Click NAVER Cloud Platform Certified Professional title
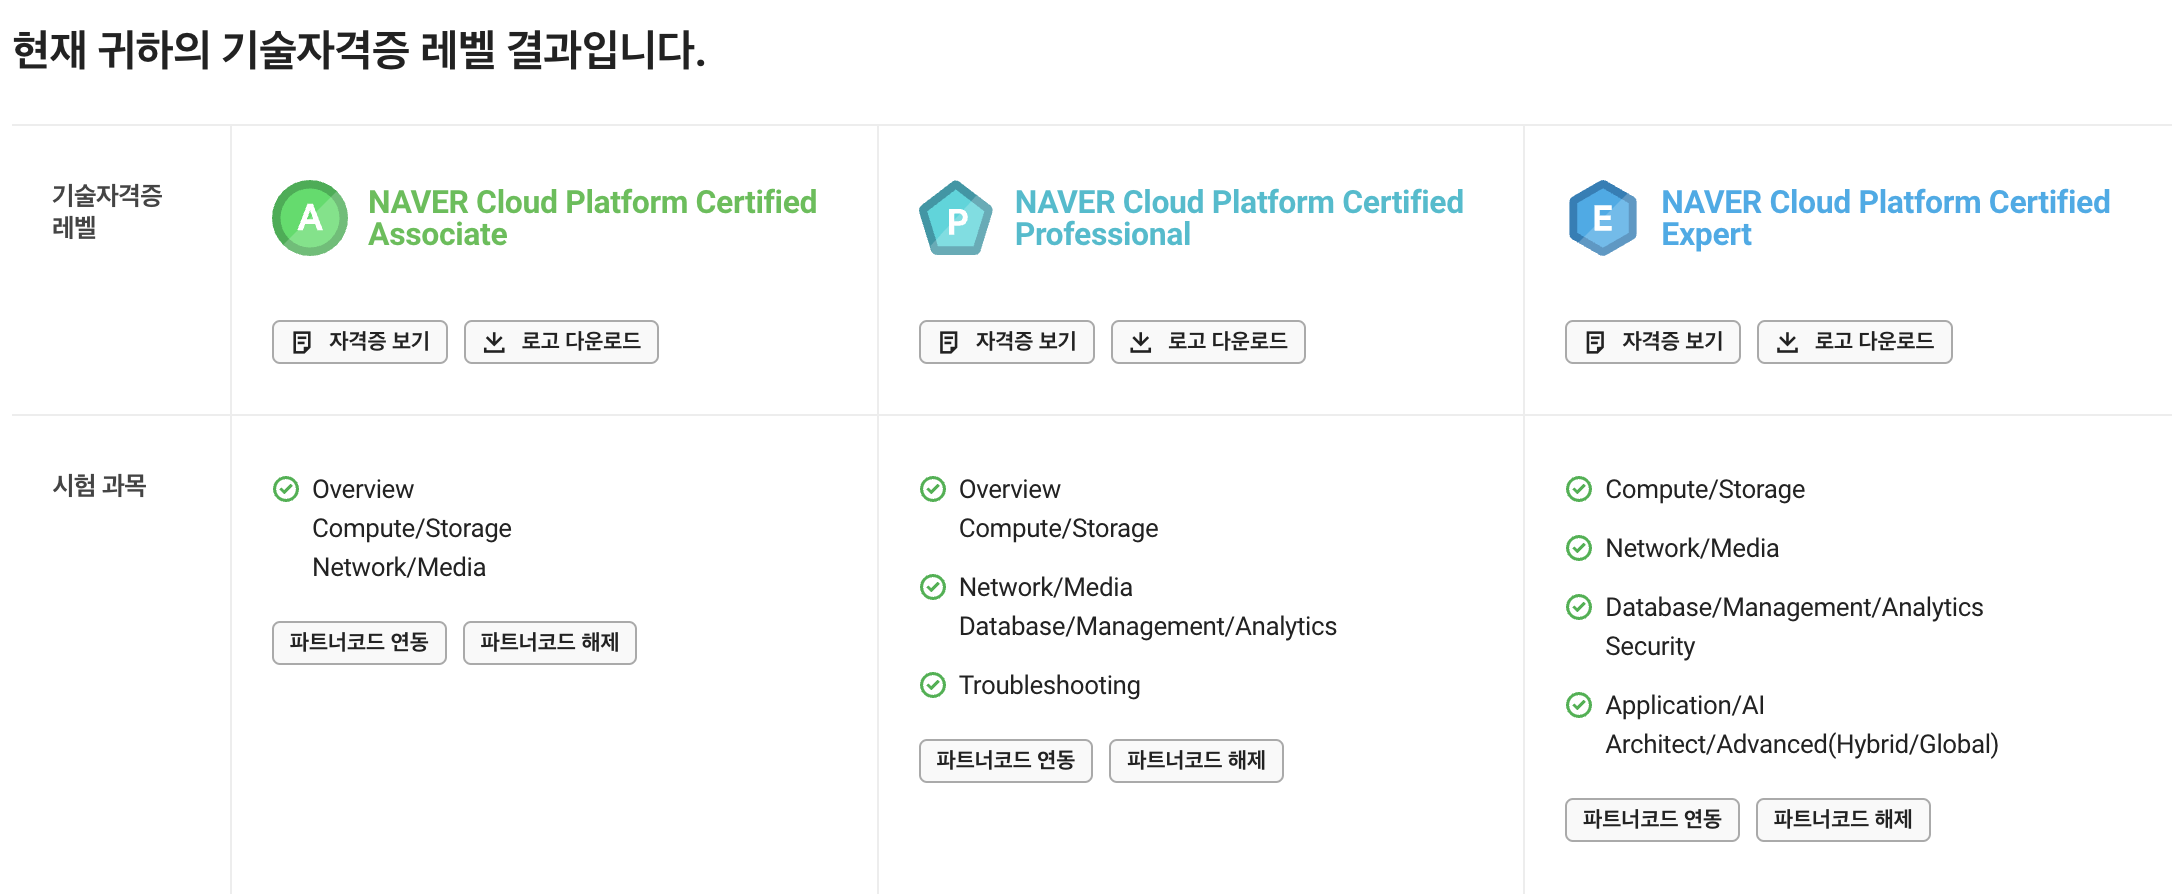This screenshot has height=894, width=2180. click(1239, 218)
